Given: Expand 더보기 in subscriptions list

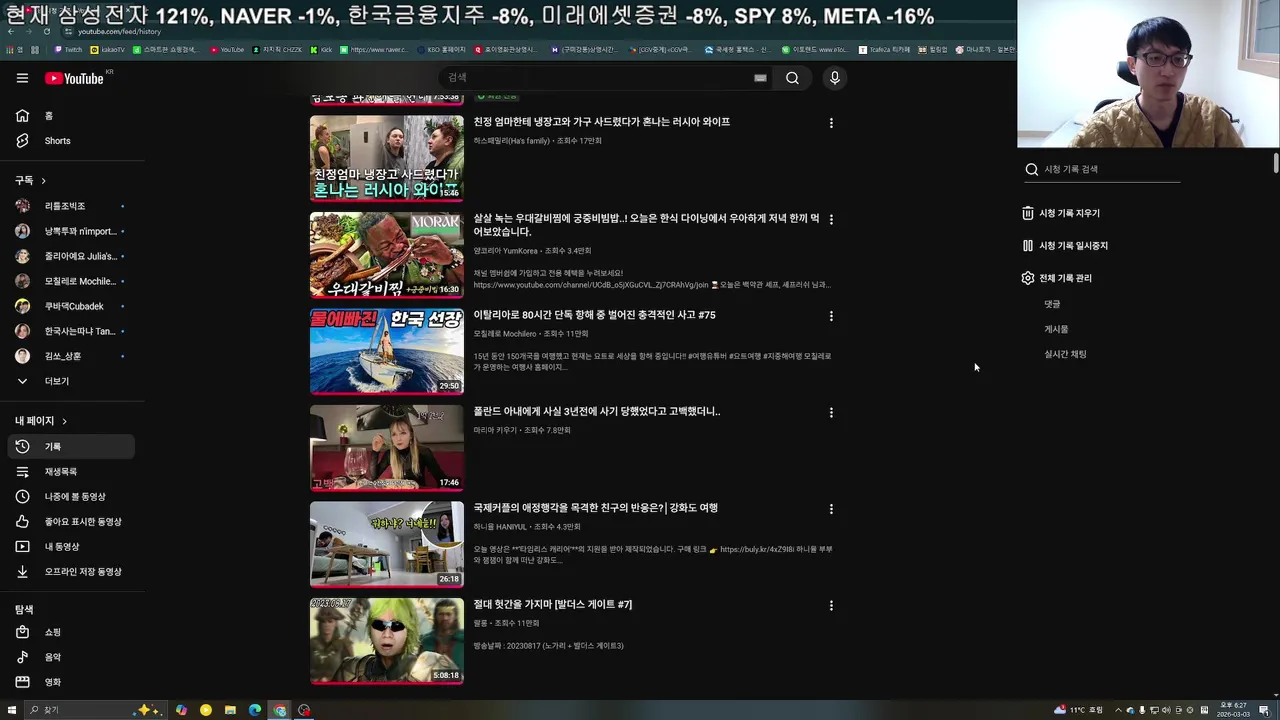Looking at the screenshot, I should pyautogui.click(x=70, y=381).
